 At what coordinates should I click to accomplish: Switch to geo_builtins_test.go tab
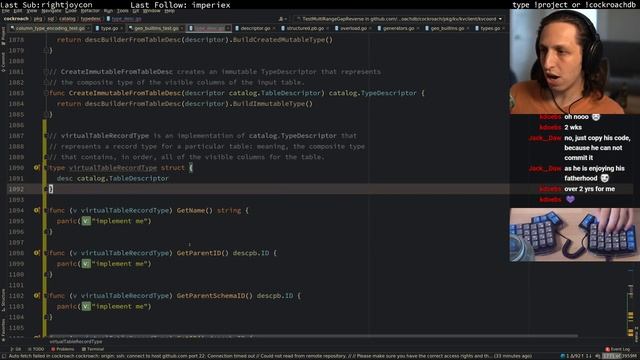click(156, 28)
